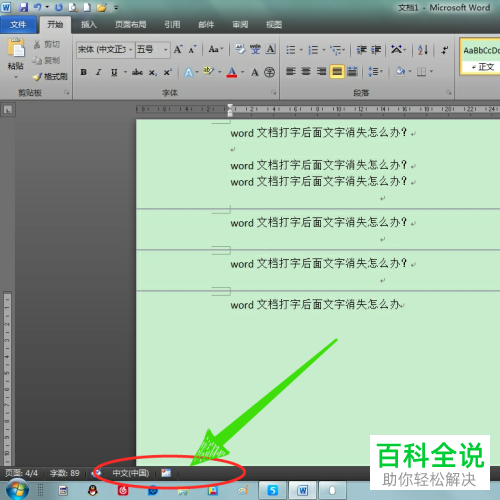Open the font size dropdown (五号)
This screenshot has width=500, height=500.
point(165,50)
